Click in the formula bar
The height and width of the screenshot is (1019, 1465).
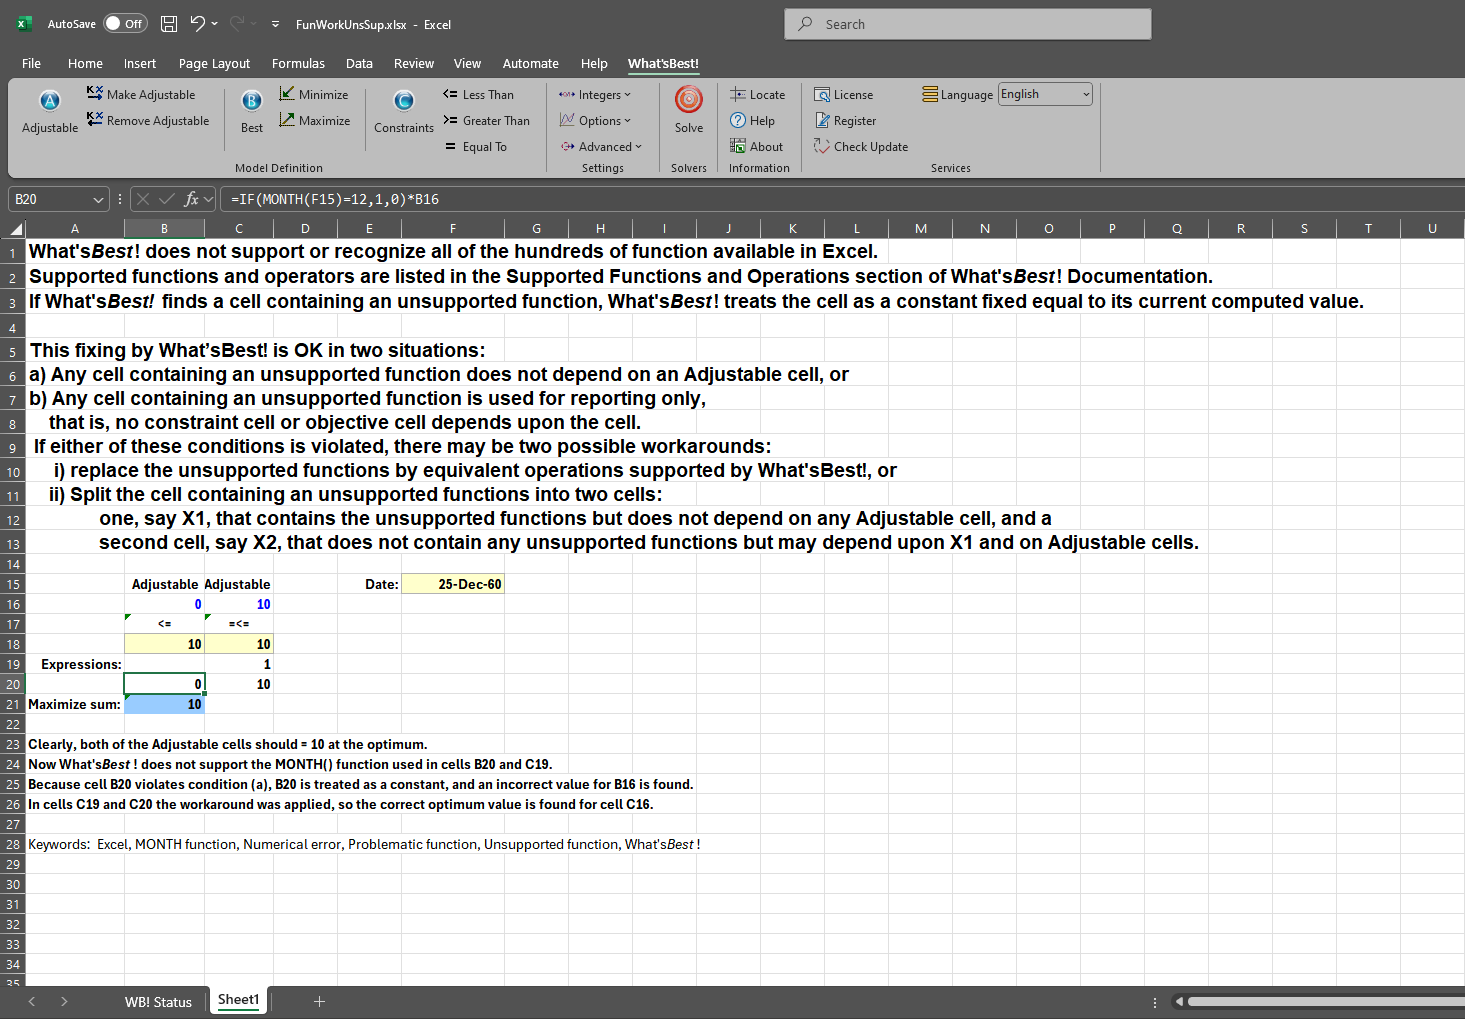click(840, 199)
